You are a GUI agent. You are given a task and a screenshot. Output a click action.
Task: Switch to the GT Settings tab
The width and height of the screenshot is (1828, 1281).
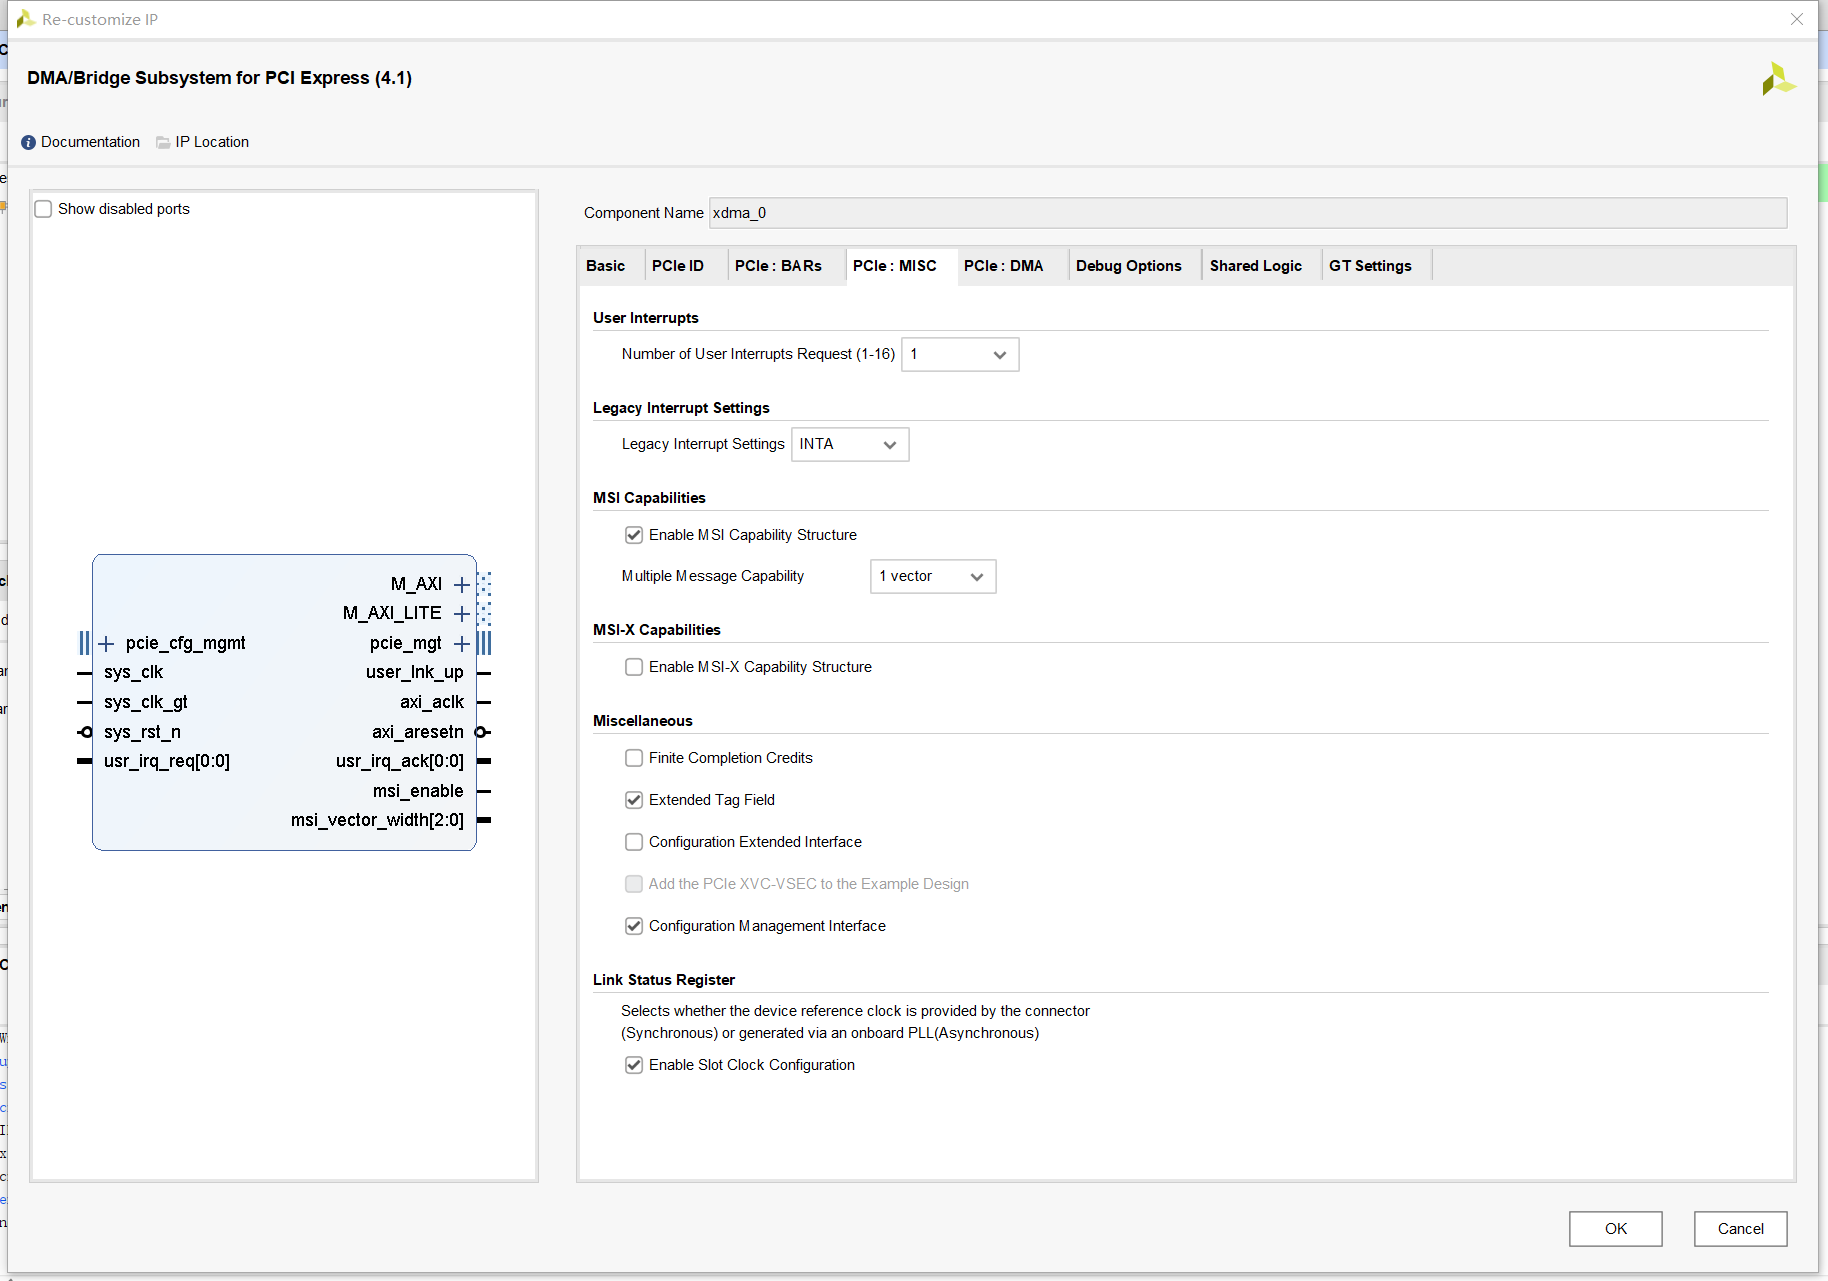(x=1370, y=266)
